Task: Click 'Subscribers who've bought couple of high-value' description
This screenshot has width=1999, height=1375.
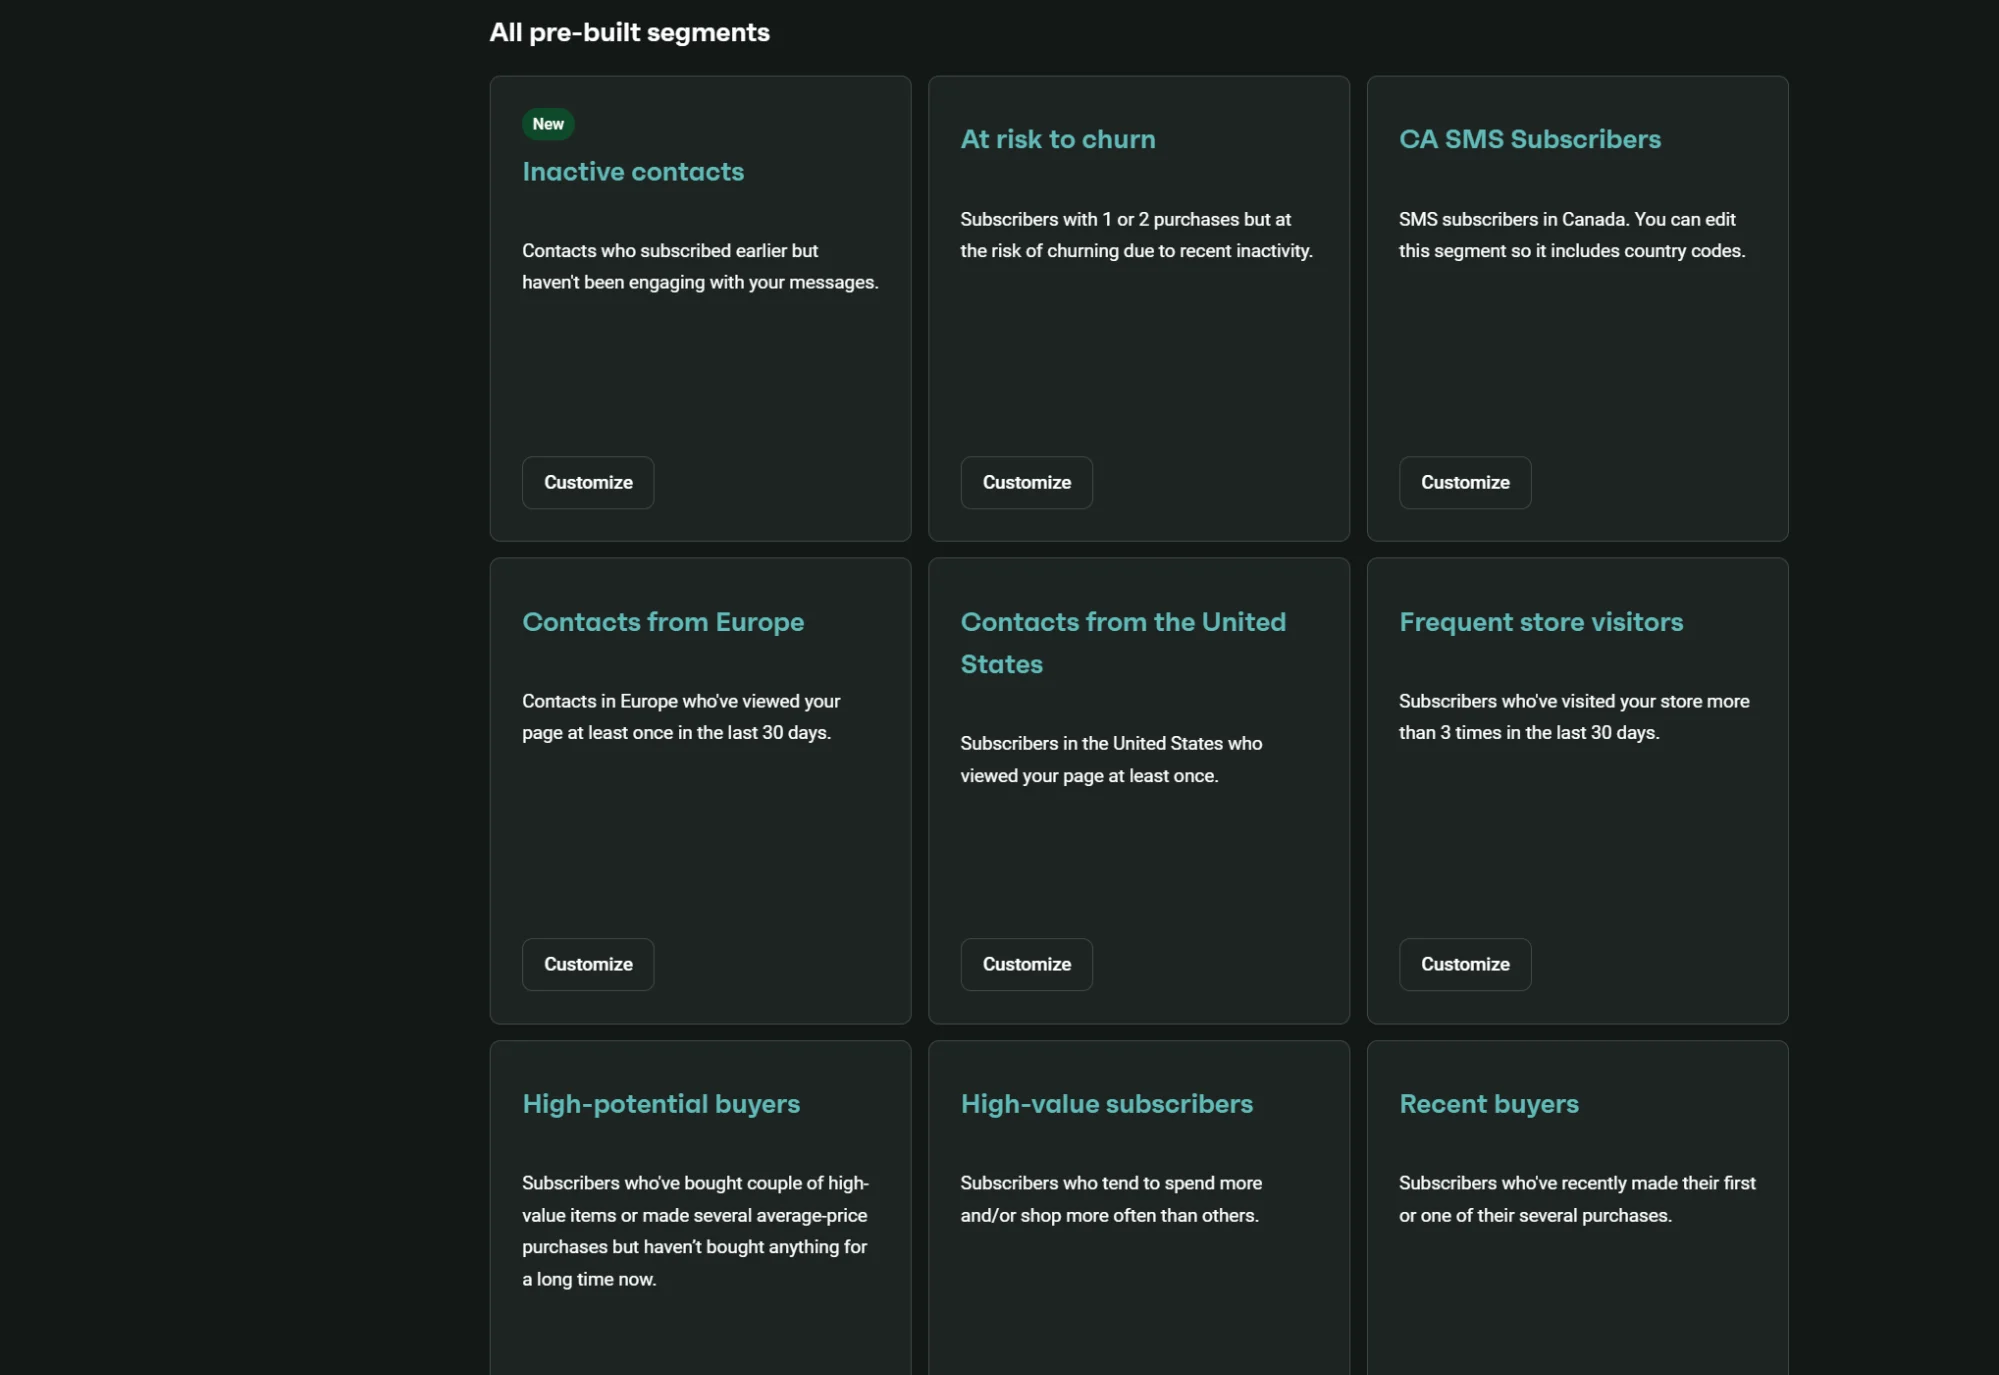Action: [695, 1231]
